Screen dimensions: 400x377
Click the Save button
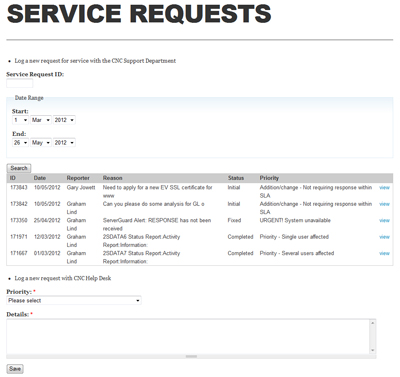pyautogui.click(x=15, y=369)
